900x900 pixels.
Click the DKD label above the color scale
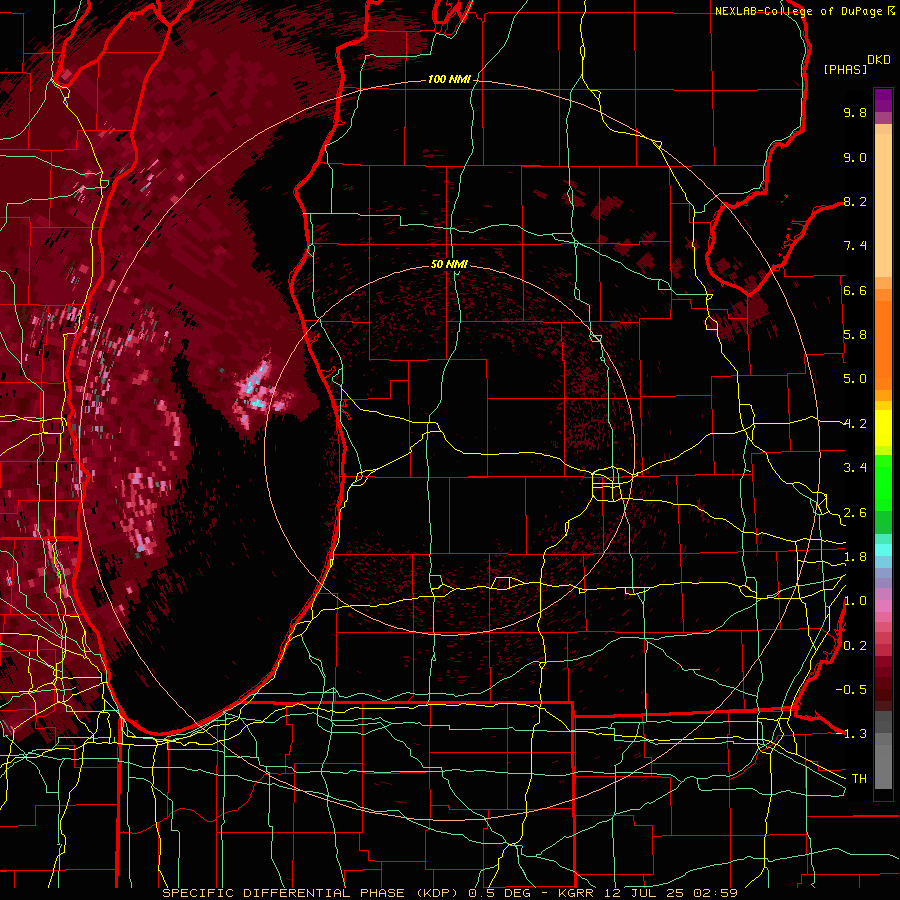(879, 60)
